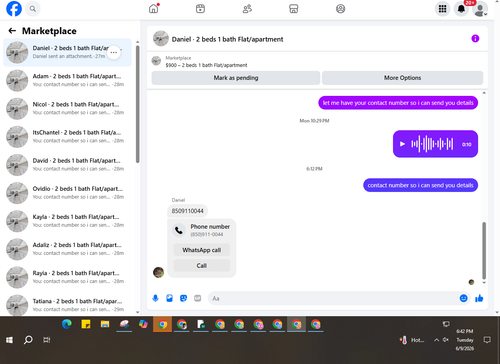Screen dimensions: 500x364
Task: Open the weather widget on taskbar
Action: (412, 340)
